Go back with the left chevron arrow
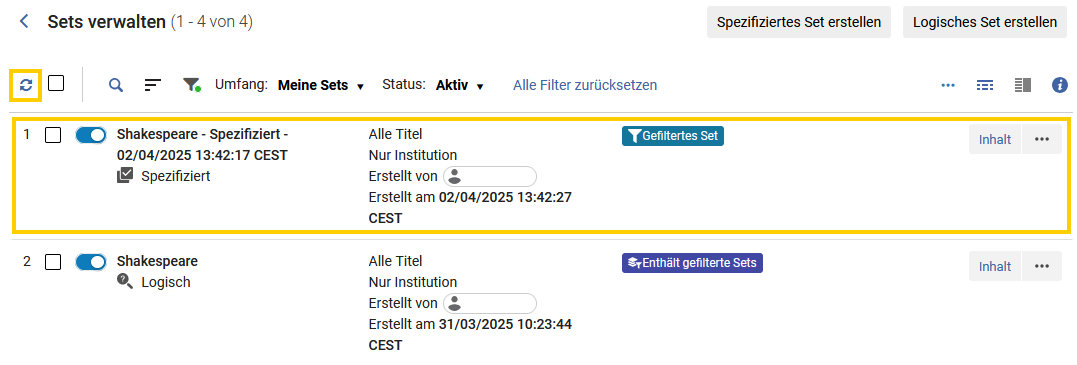The width and height of the screenshot is (1077, 365). tap(24, 22)
